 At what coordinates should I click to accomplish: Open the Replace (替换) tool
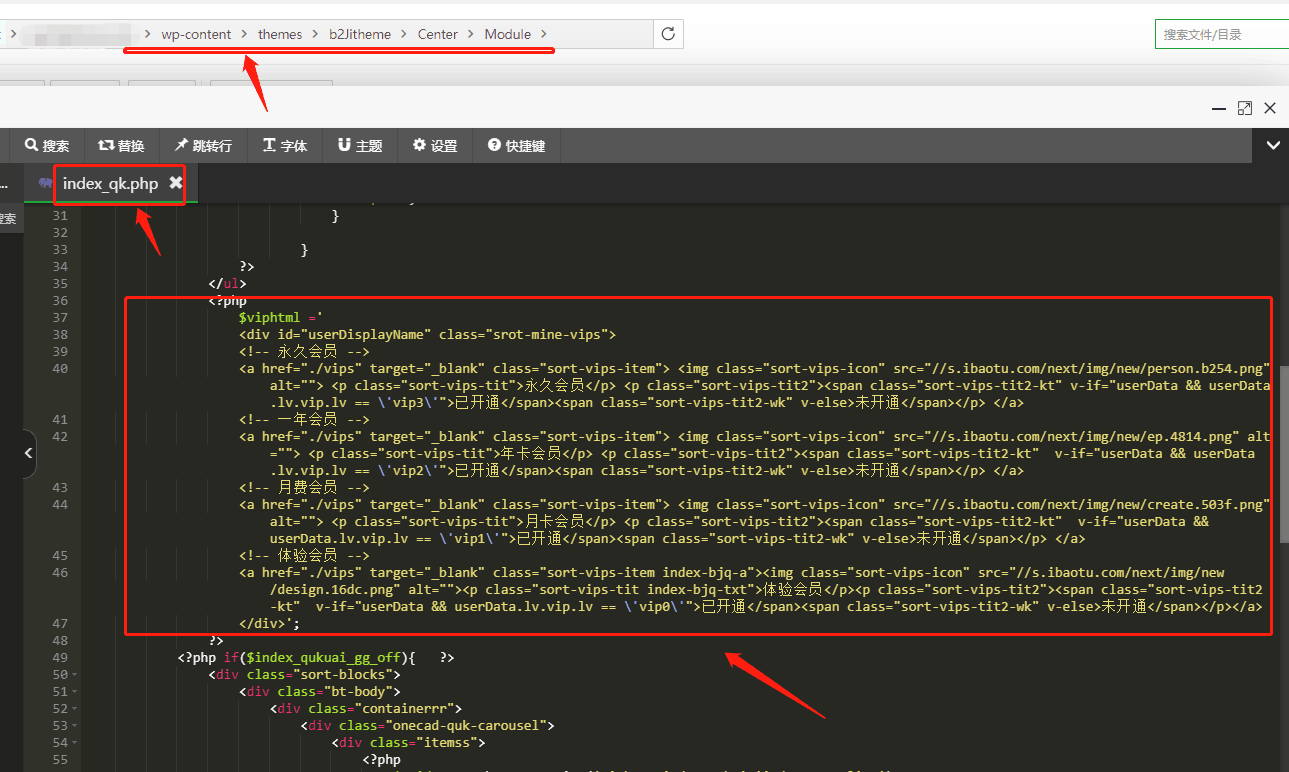click(121, 146)
